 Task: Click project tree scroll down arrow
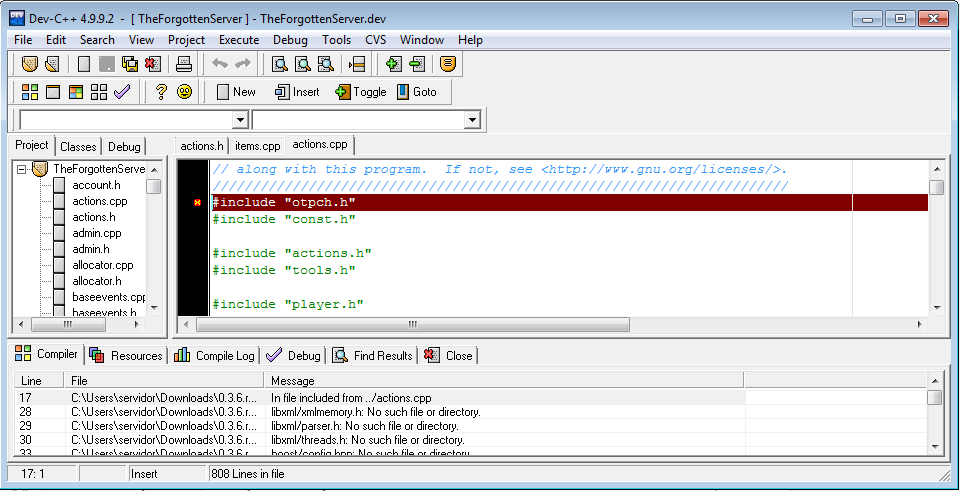coord(154,308)
